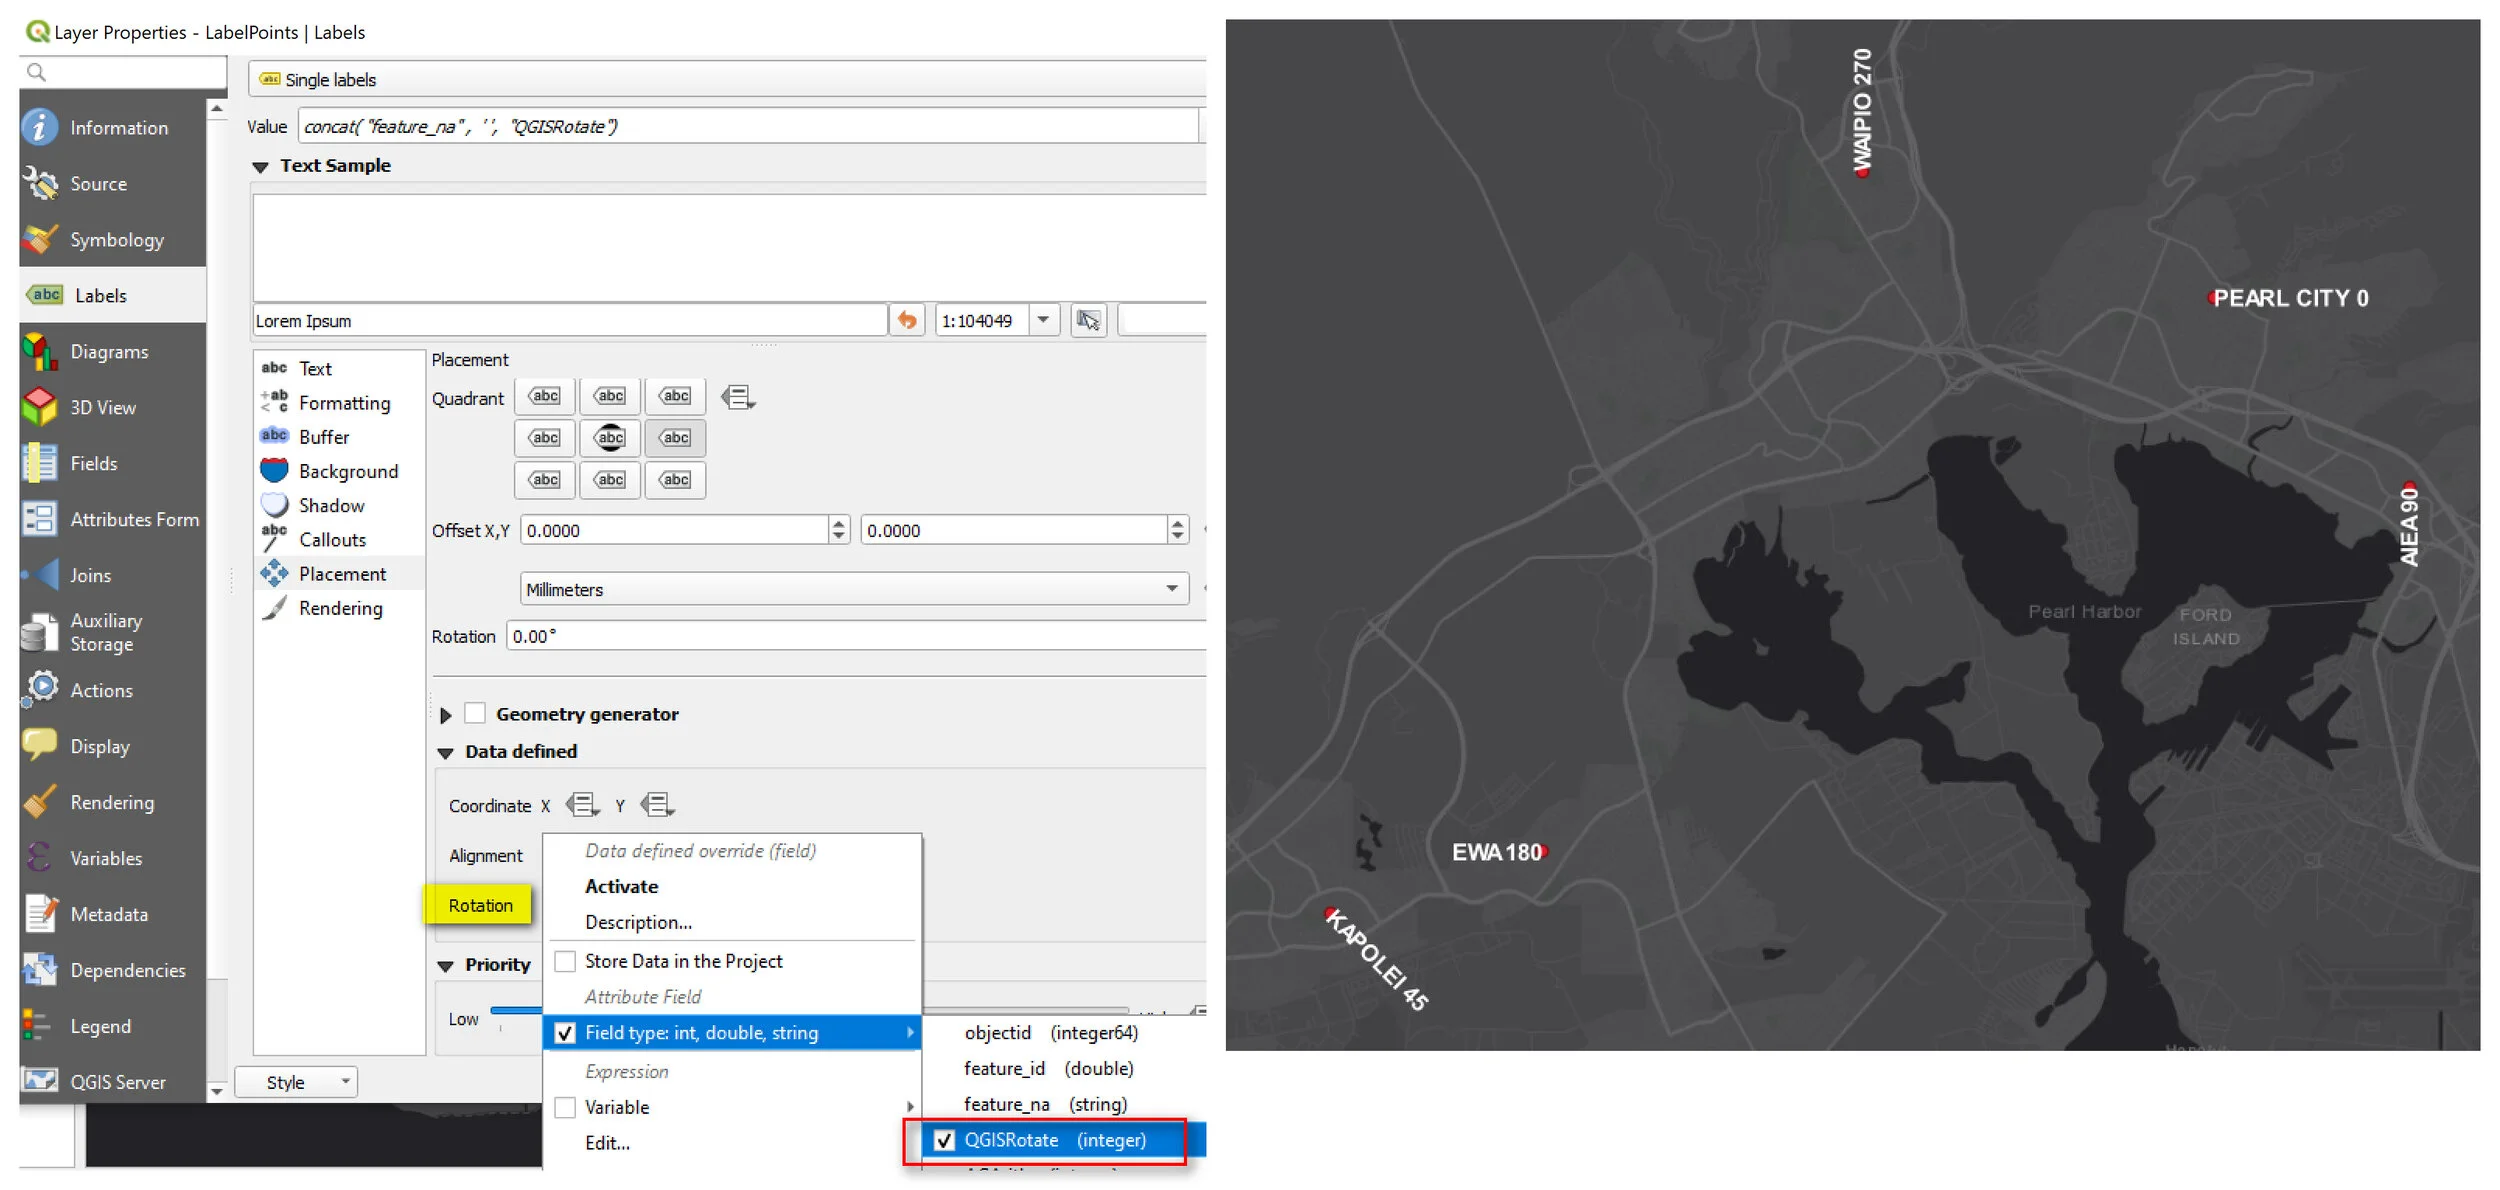Open the Attributes Form section
2500x1190 pixels.
(x=133, y=520)
